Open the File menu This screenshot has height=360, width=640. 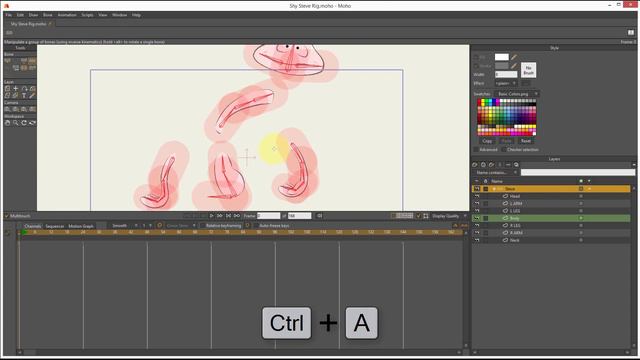(x=8, y=15)
